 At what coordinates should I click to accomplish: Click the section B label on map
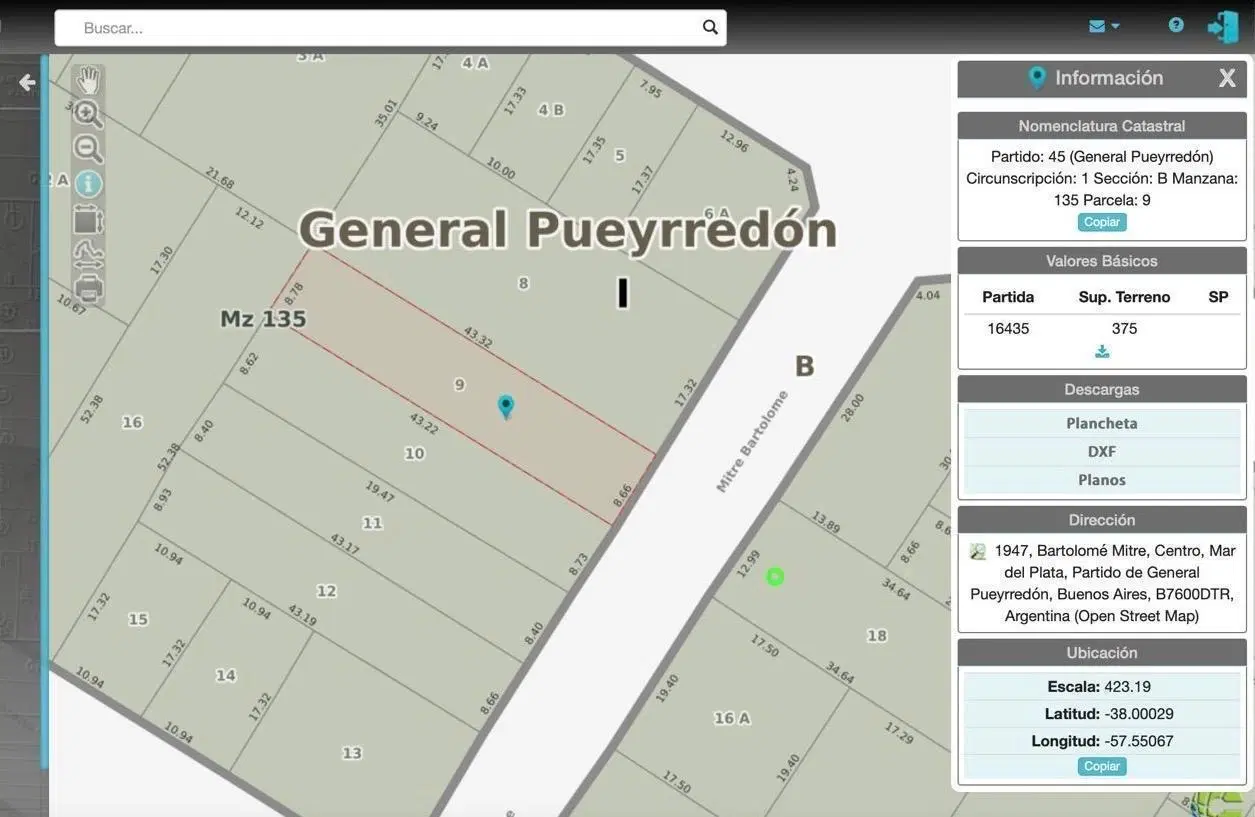point(804,366)
